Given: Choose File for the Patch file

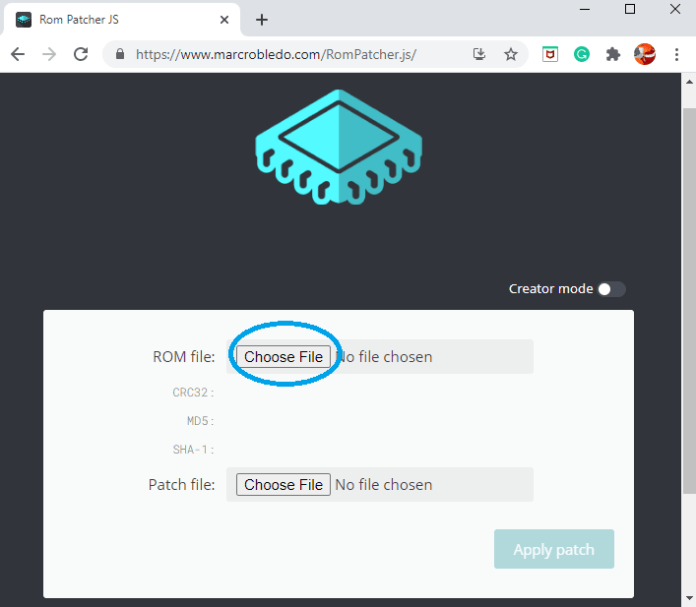Looking at the screenshot, I should (x=283, y=484).
